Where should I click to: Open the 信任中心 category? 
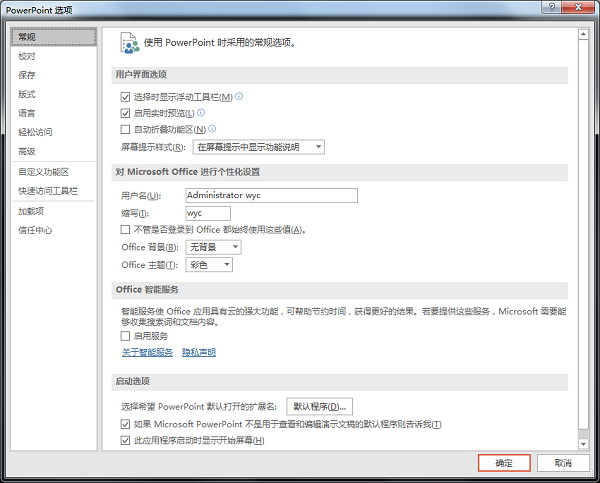tap(54, 230)
